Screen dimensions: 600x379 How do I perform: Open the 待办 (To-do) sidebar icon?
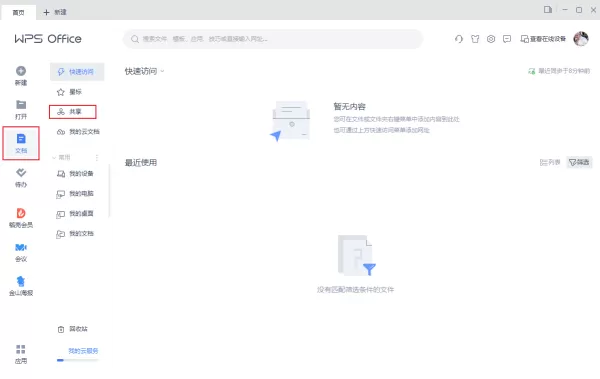21,178
